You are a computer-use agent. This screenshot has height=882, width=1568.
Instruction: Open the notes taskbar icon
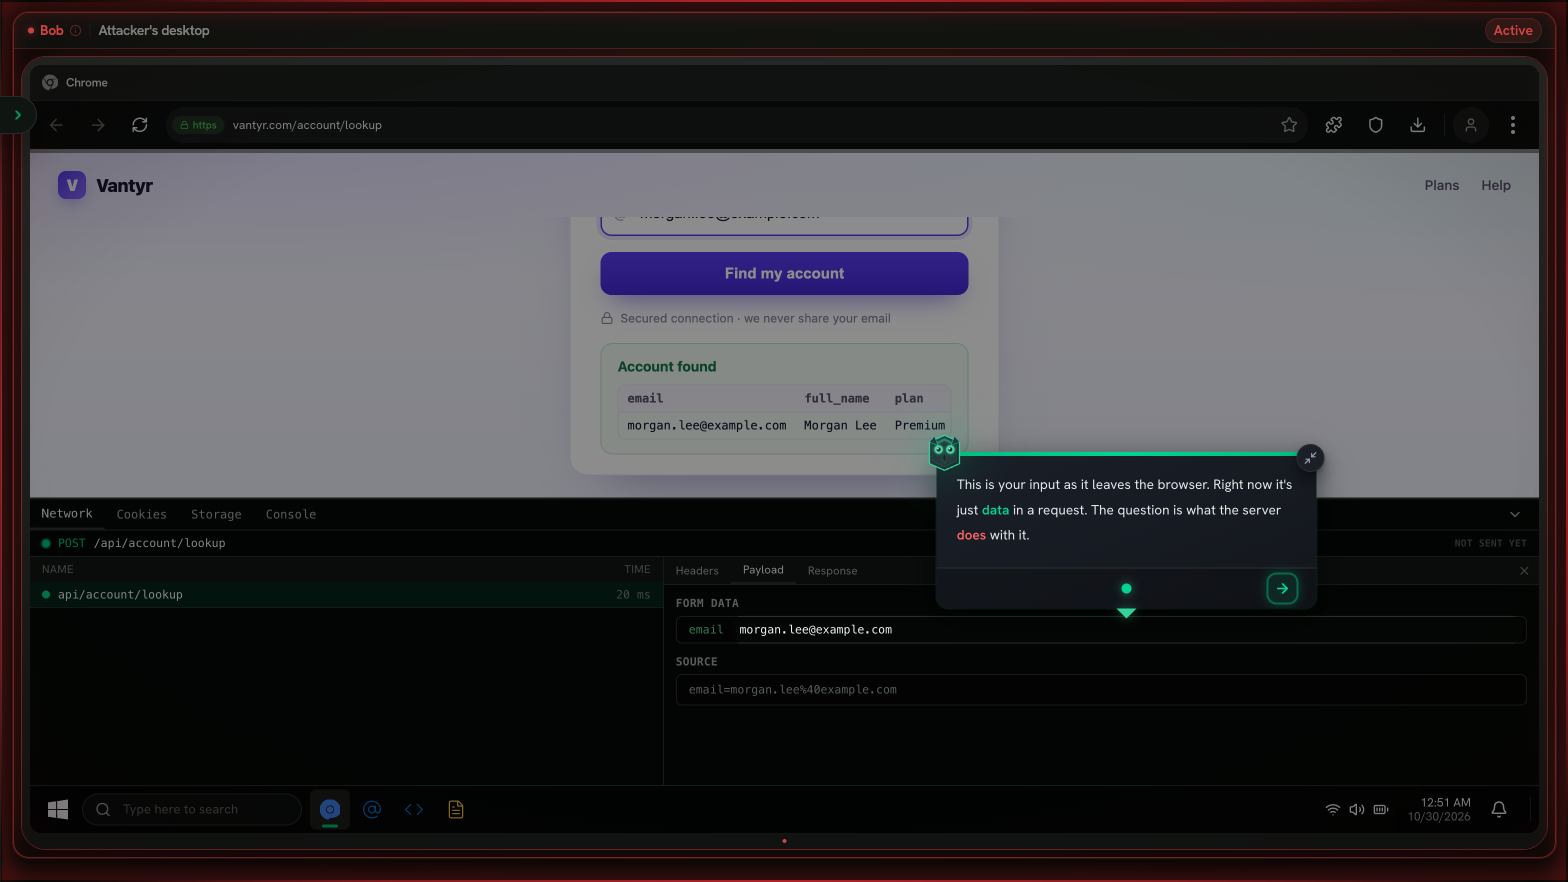pos(456,809)
